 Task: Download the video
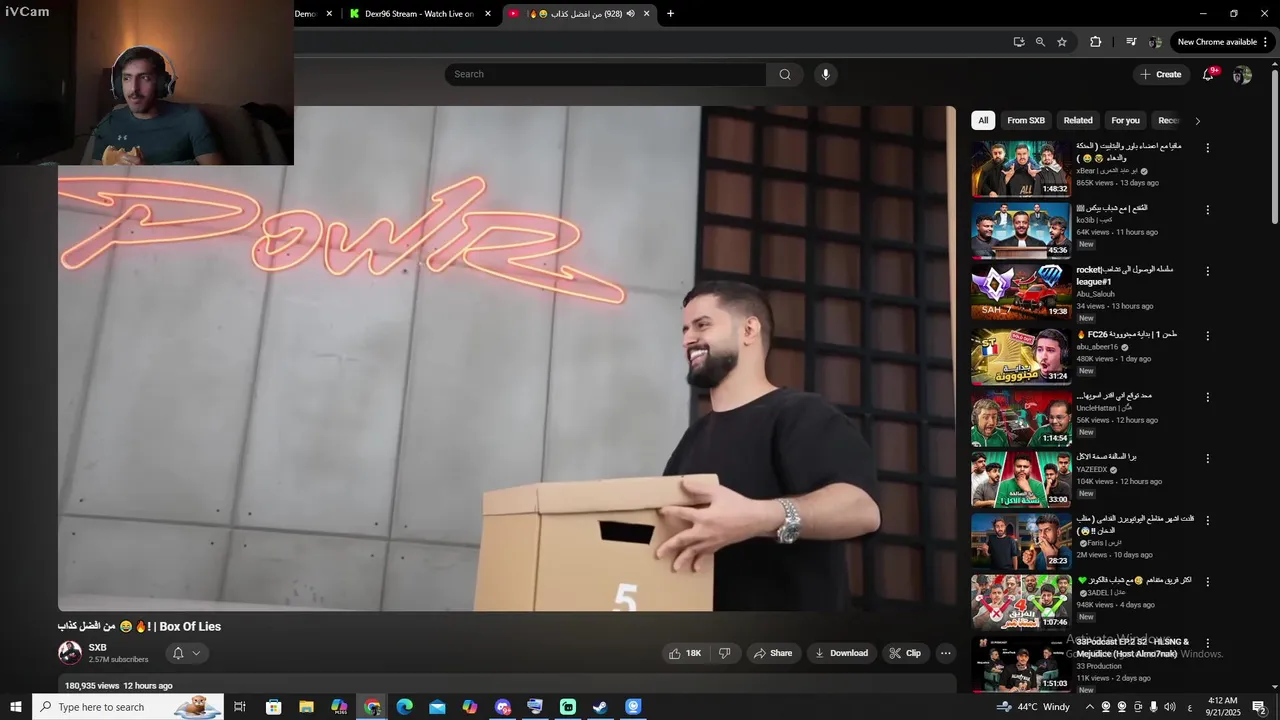(x=840, y=653)
